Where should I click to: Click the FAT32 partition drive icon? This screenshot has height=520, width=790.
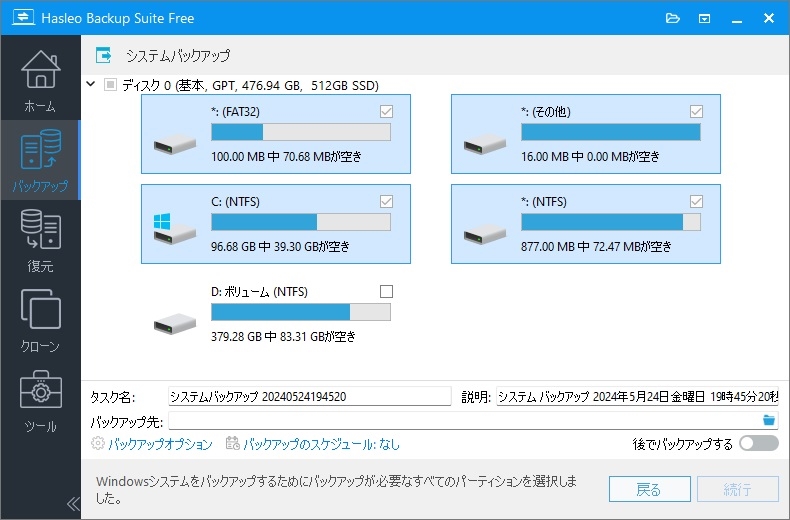pos(175,145)
